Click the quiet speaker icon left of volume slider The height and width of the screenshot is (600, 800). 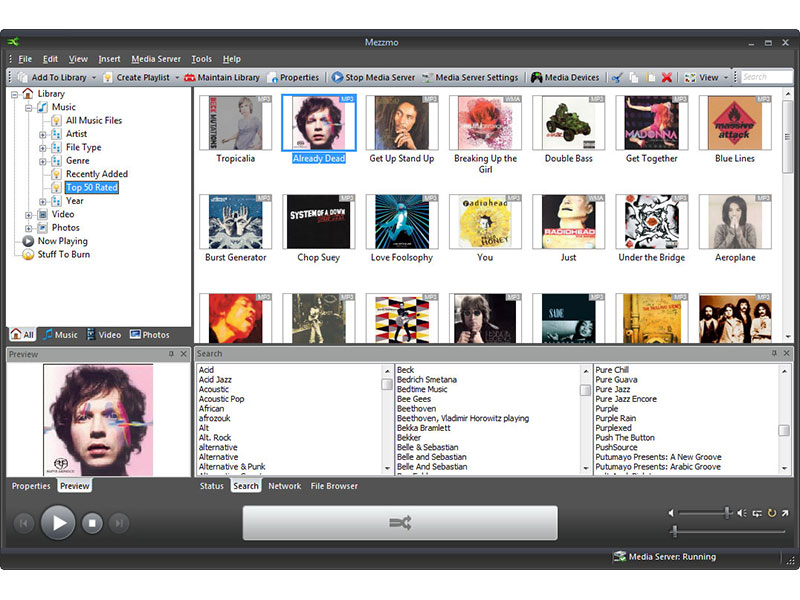(x=671, y=513)
